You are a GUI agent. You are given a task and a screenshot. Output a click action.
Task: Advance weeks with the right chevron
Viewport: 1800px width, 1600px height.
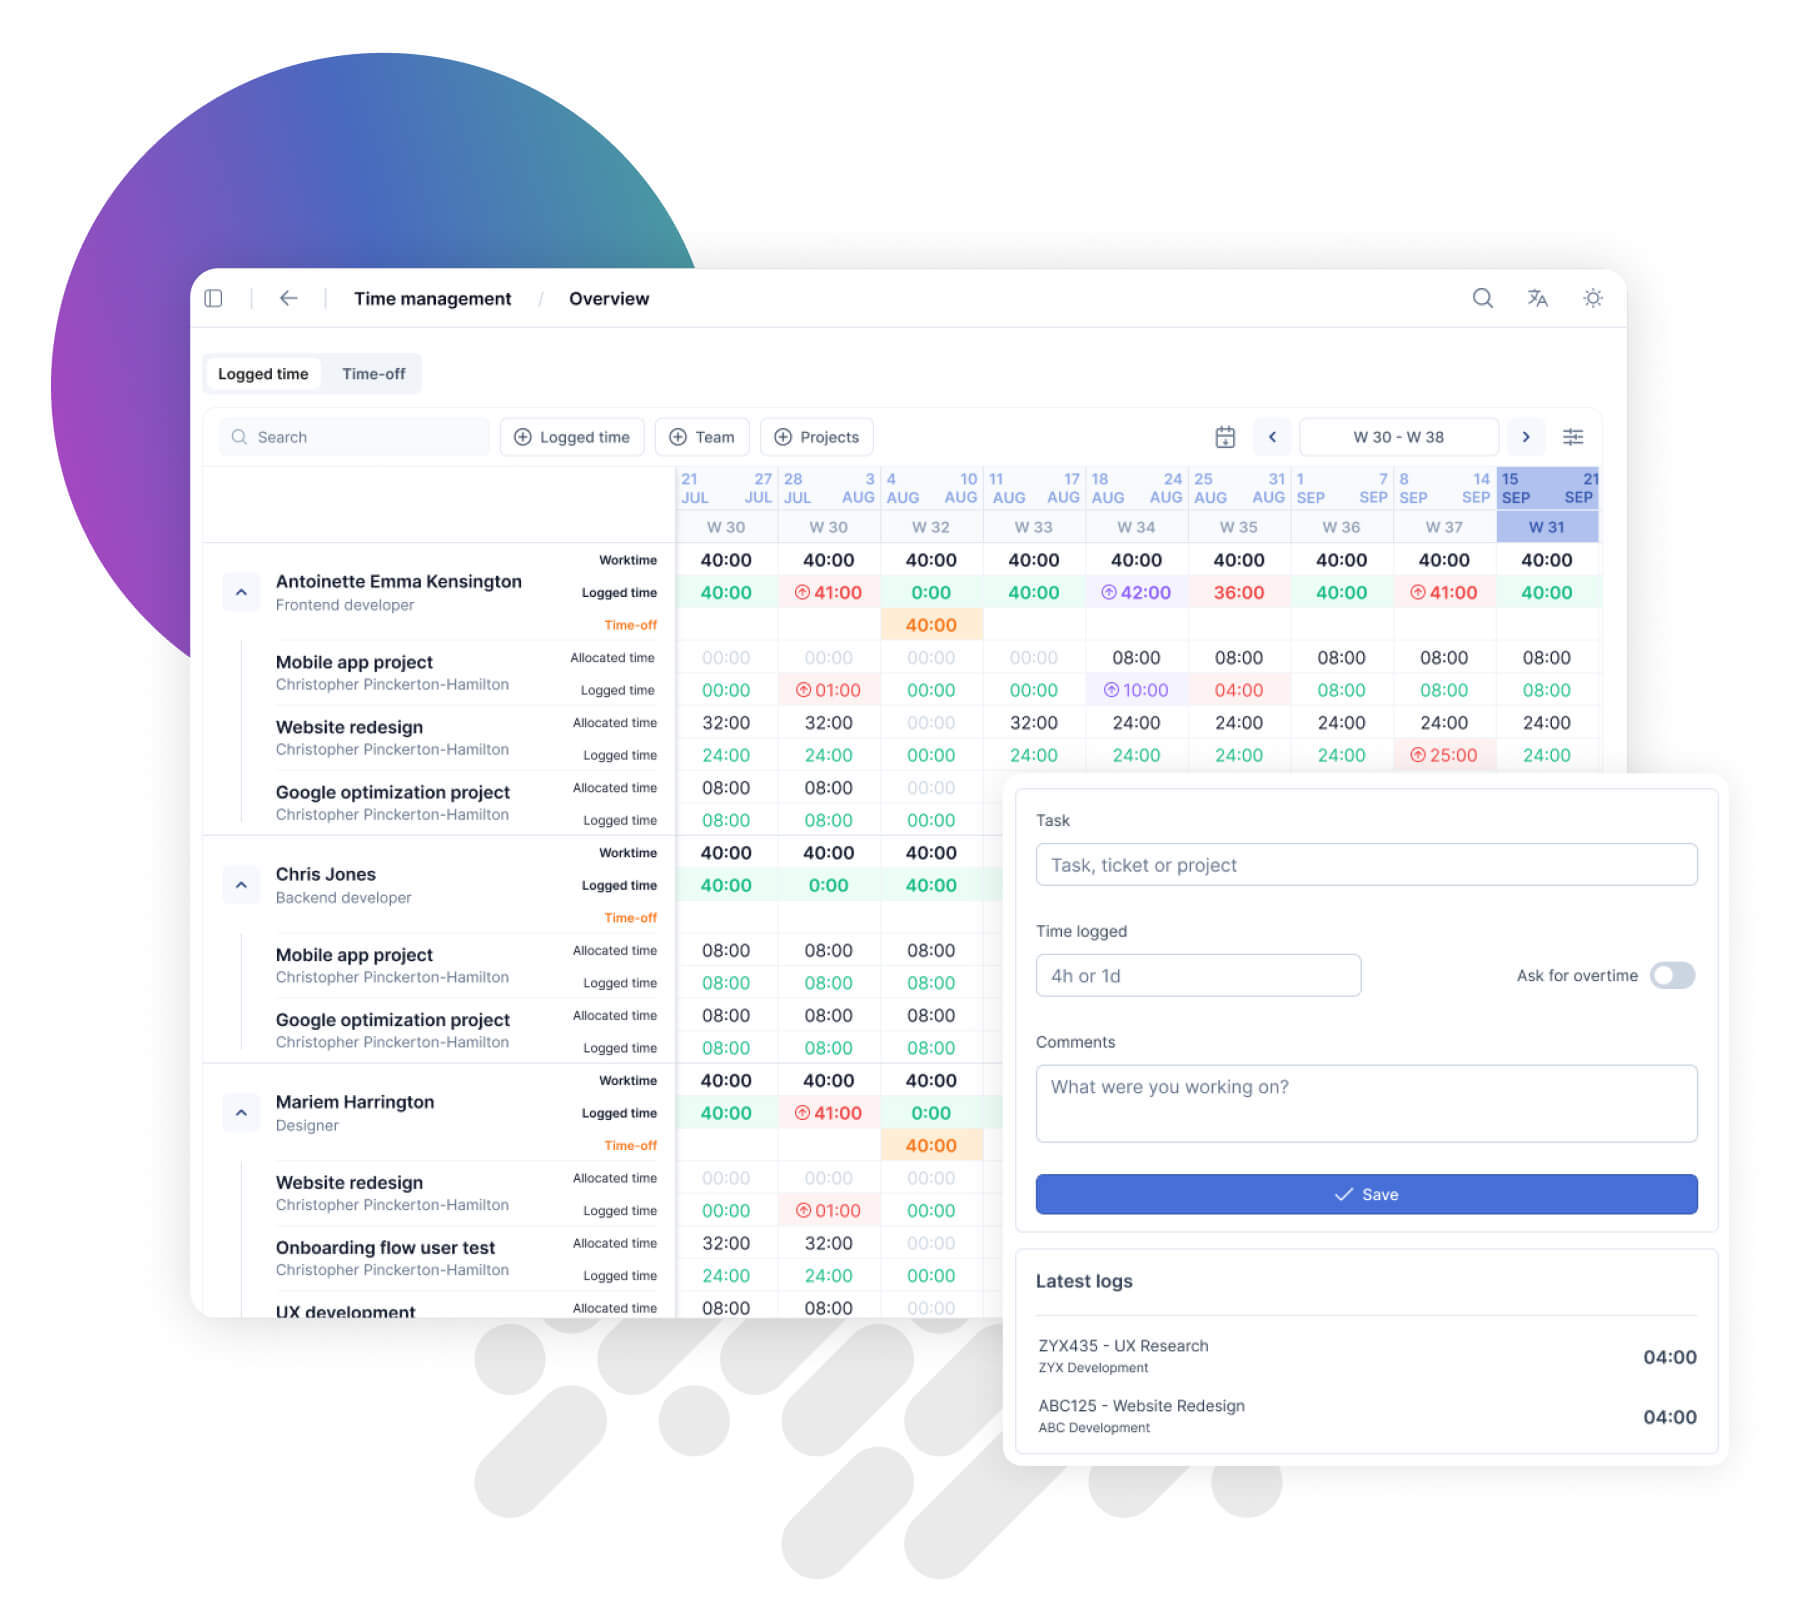coord(1526,437)
